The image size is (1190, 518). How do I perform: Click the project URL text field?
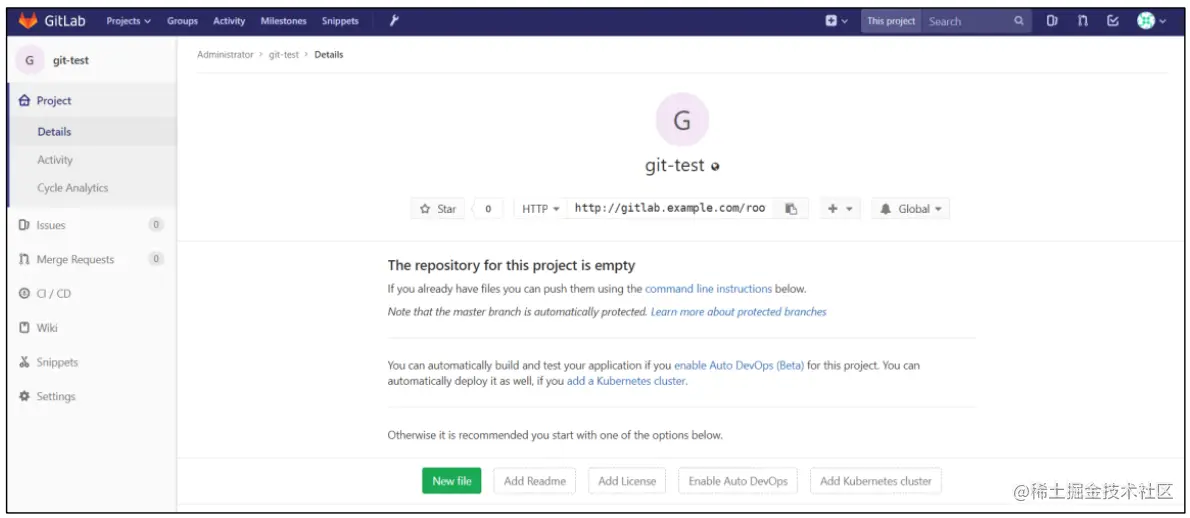click(670, 209)
